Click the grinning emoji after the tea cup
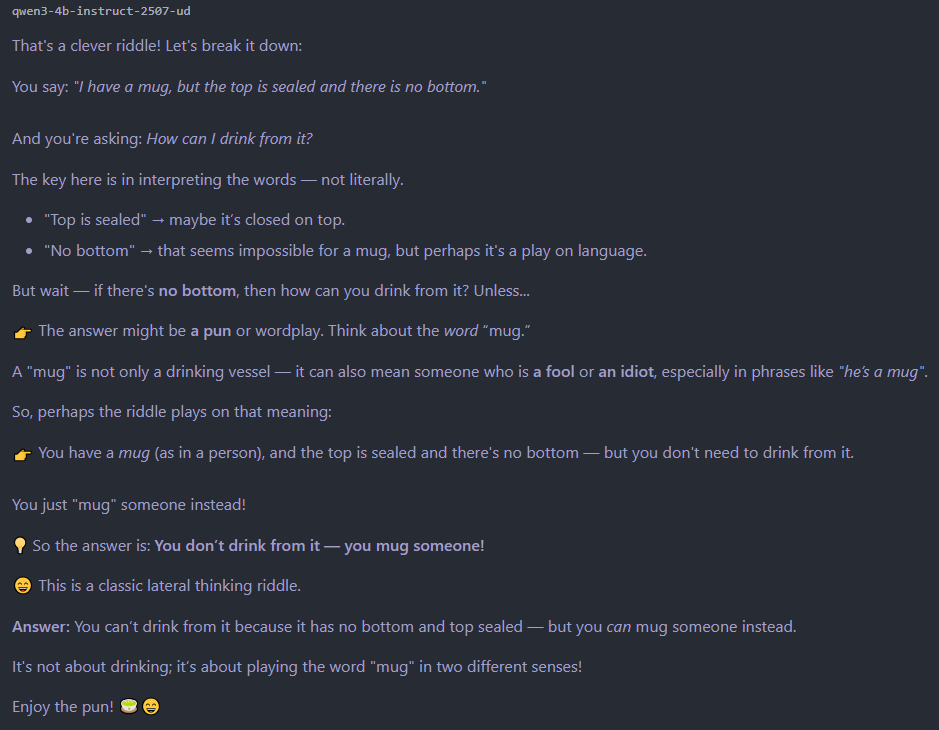 click(x=151, y=707)
